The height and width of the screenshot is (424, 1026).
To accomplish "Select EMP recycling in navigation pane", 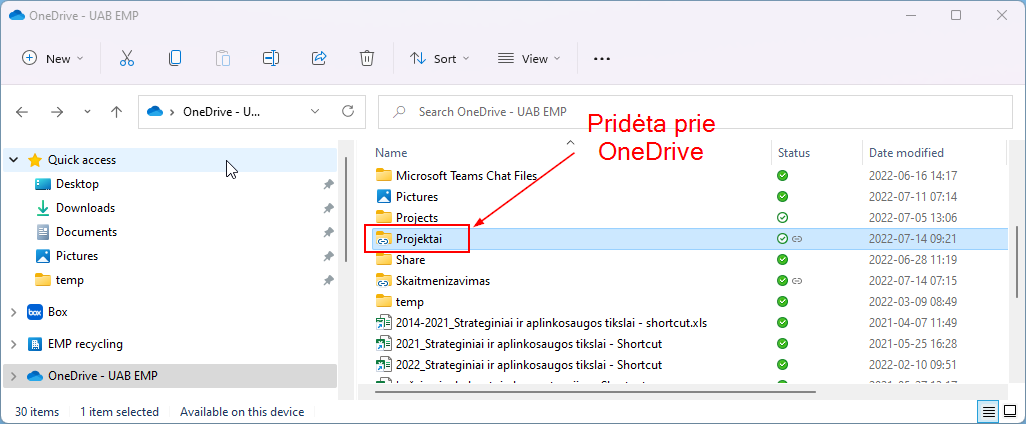I will coord(85,344).
